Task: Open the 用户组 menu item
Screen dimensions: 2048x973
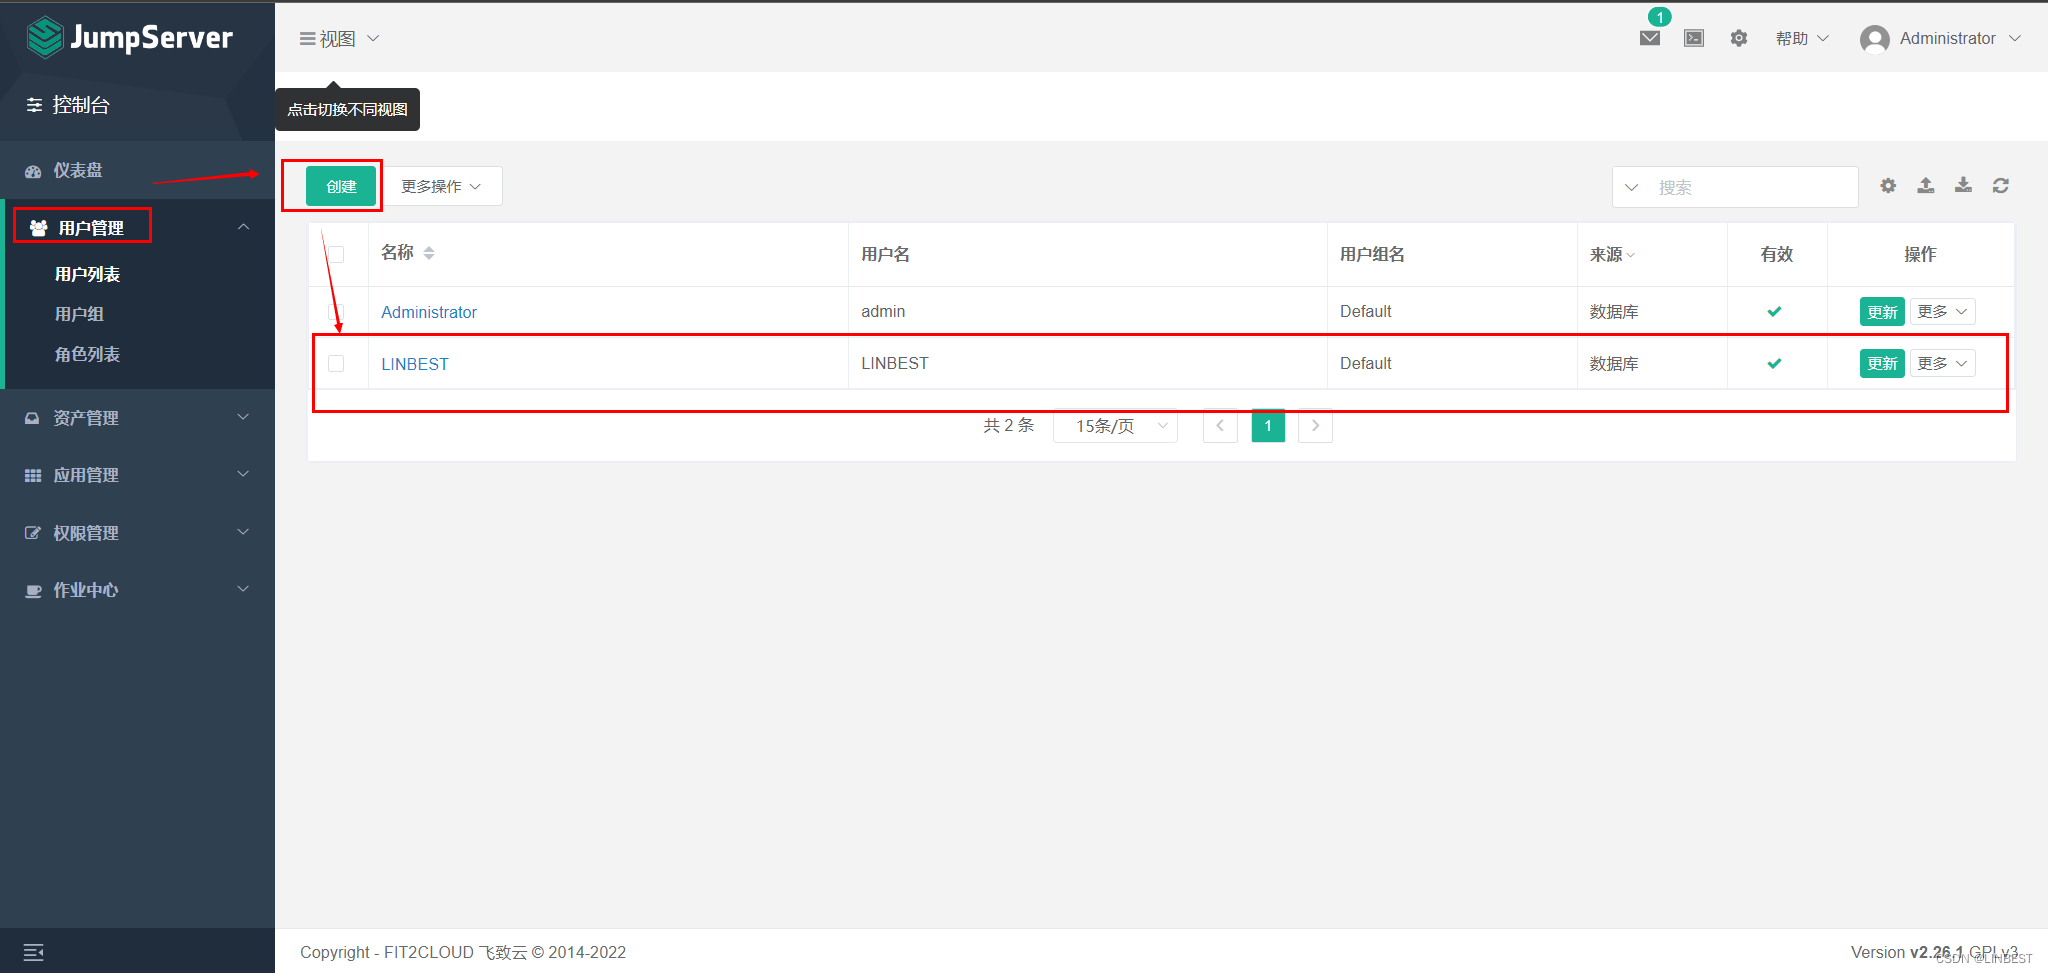Action: pos(81,313)
